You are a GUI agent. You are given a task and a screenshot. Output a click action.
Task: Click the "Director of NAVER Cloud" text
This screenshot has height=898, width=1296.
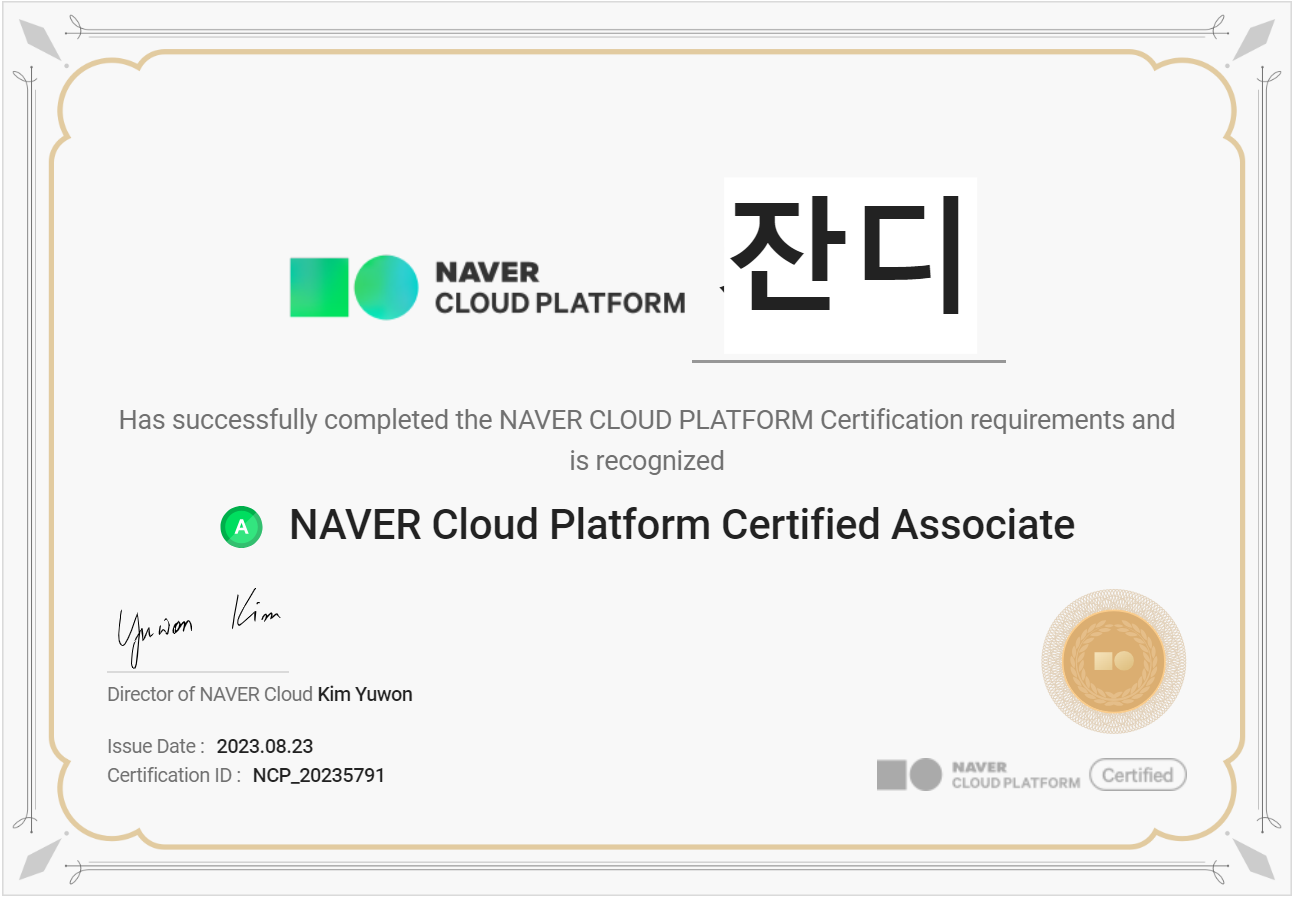[210, 694]
